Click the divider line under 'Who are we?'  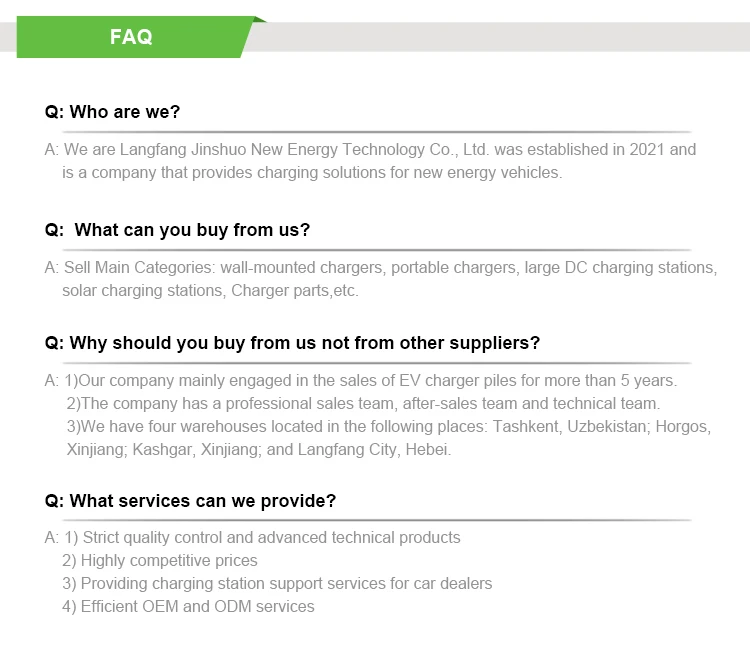[x=377, y=132]
